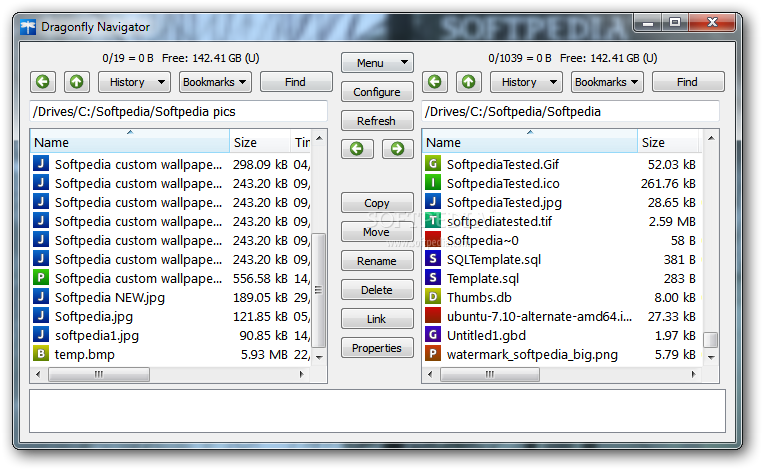Click S icon of Template.sql
763x470 pixels.
point(433,278)
